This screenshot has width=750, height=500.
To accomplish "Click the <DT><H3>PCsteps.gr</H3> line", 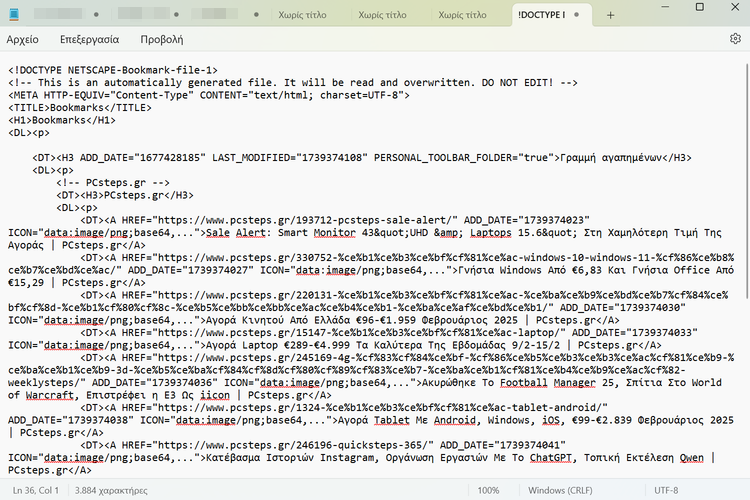I will tap(125, 195).
